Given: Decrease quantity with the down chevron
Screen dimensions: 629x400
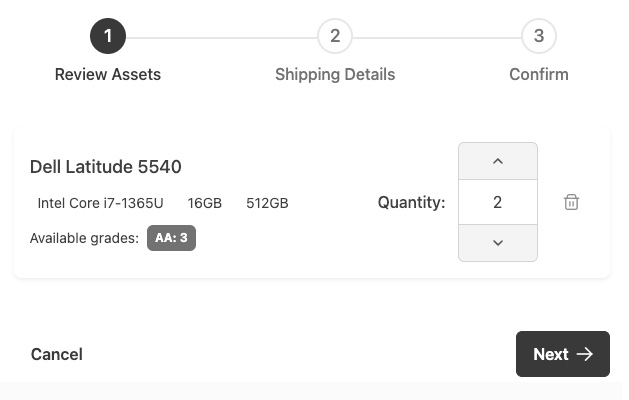Looking at the screenshot, I should 498,243.
